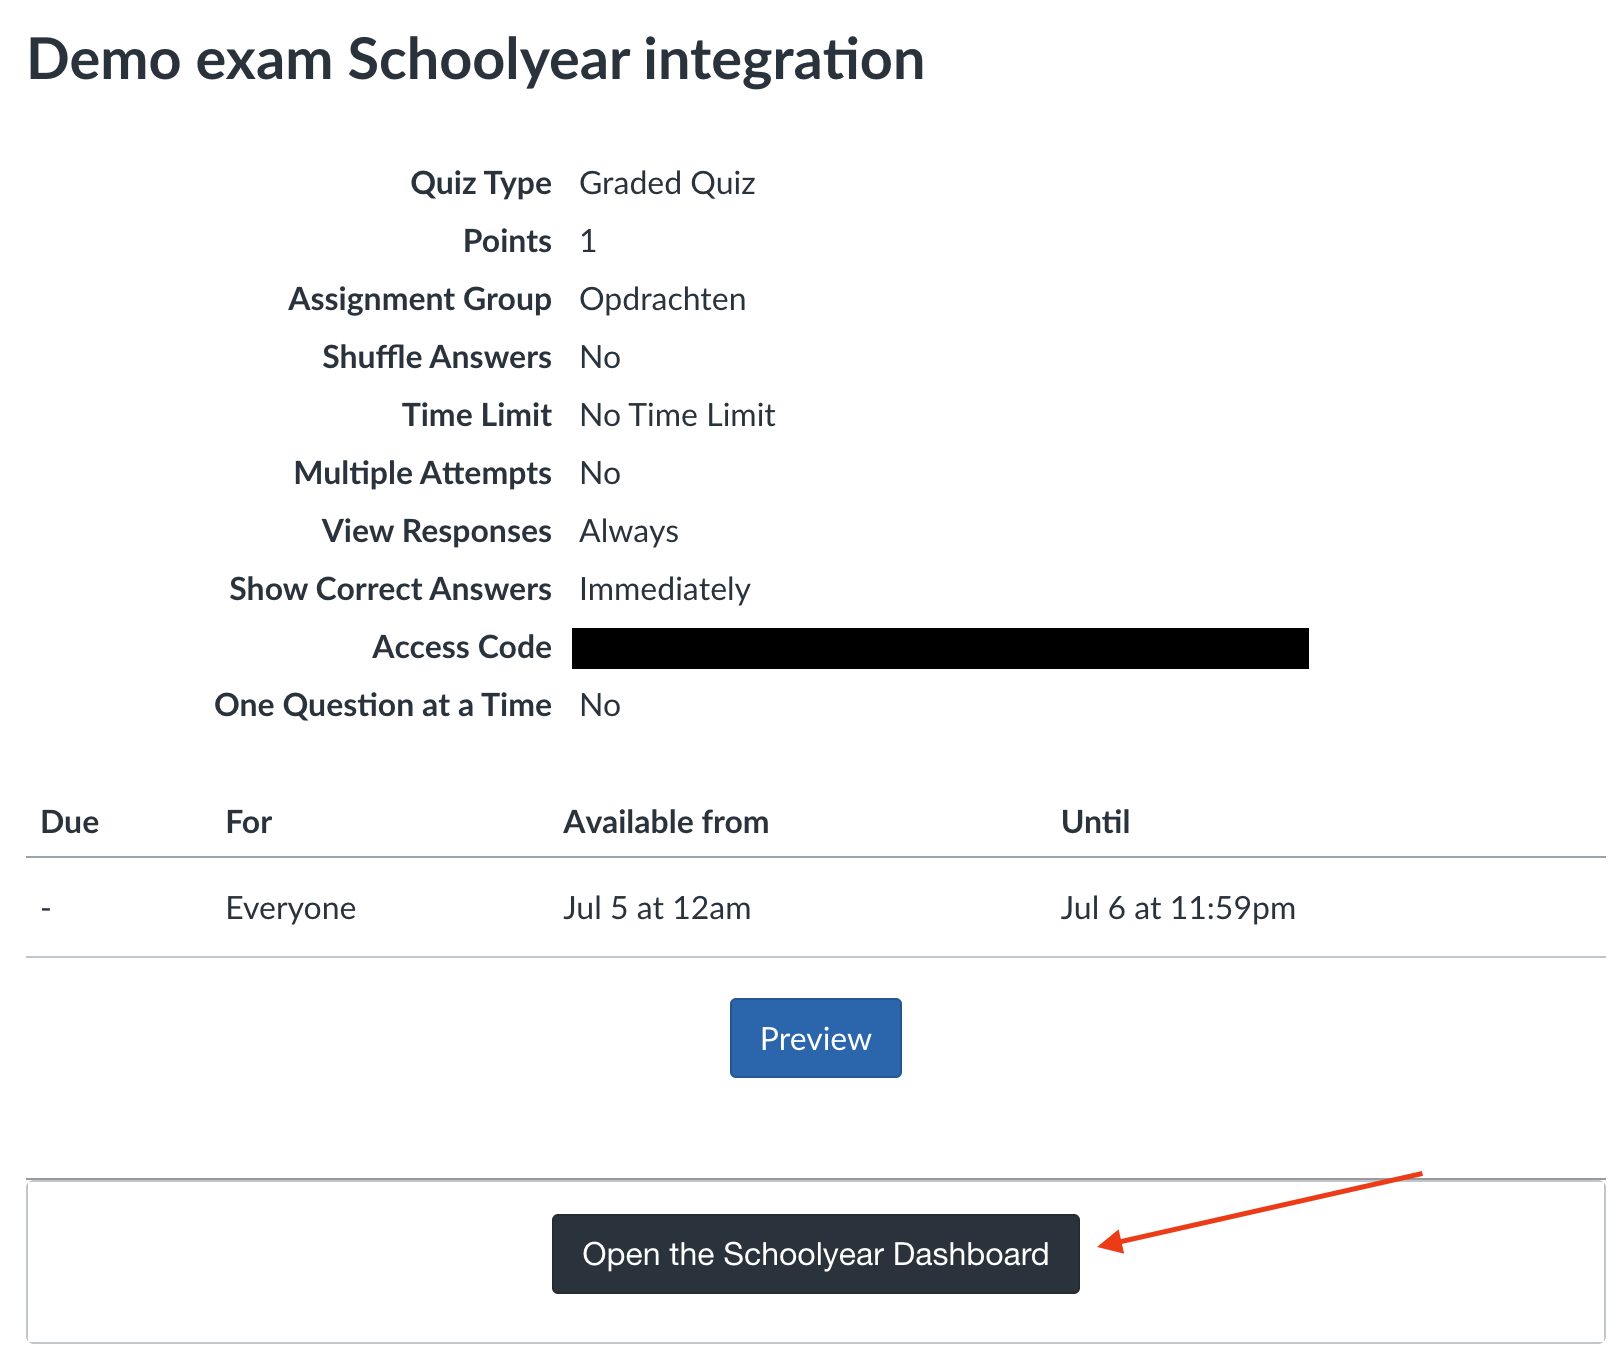Select the 'Time Limit' label
This screenshot has height=1350, width=1622.
[477, 415]
